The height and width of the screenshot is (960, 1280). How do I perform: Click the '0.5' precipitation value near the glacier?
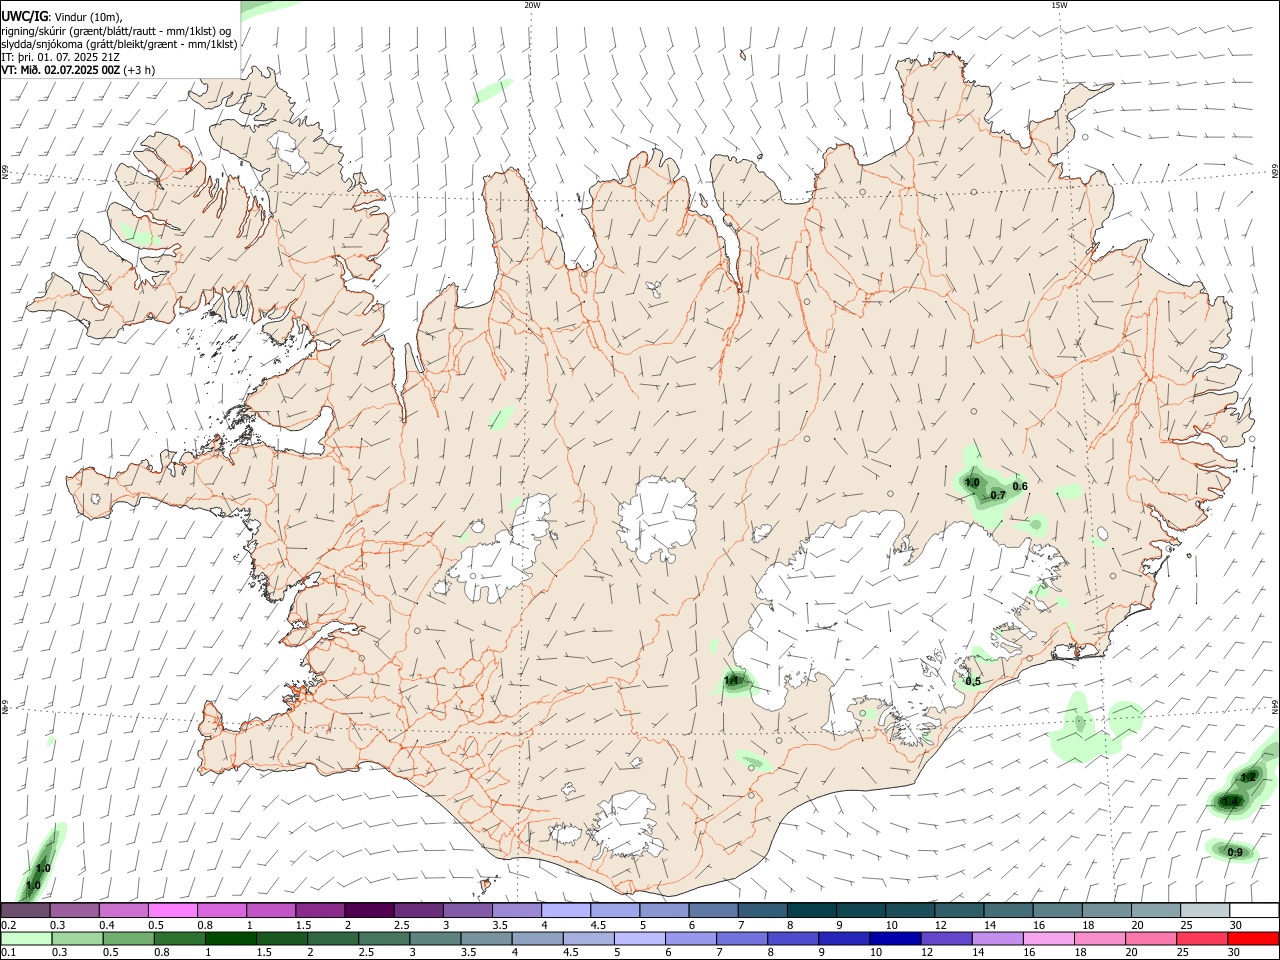(x=972, y=682)
